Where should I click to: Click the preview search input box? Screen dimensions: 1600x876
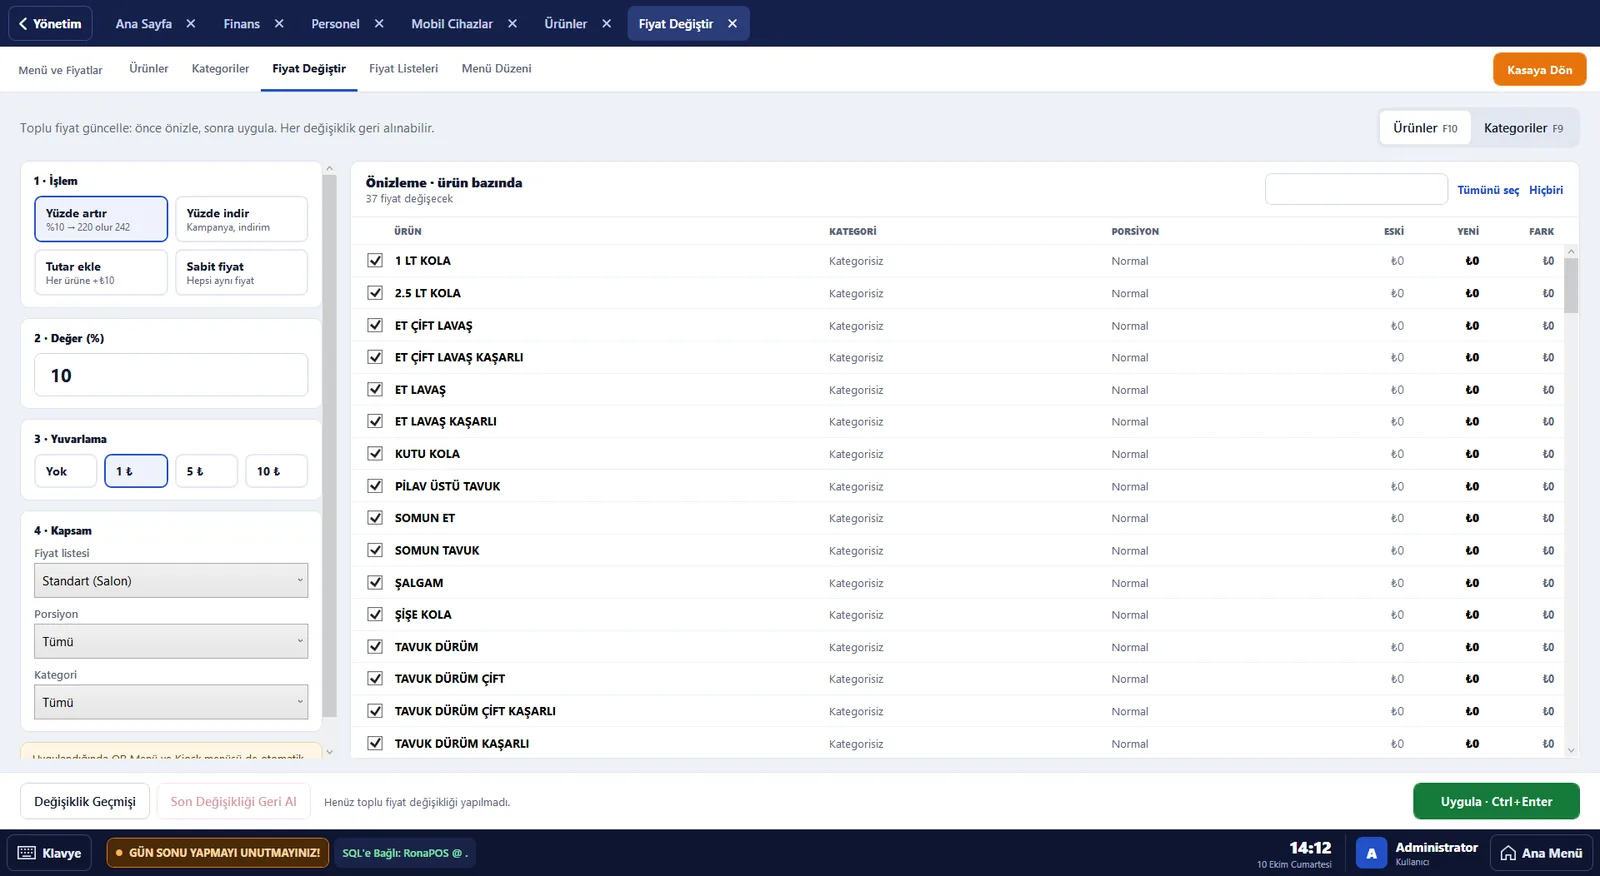(1356, 189)
